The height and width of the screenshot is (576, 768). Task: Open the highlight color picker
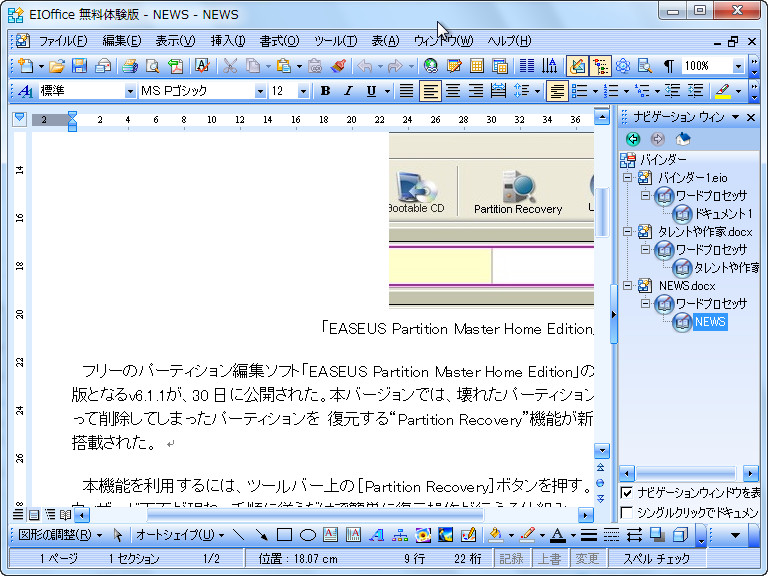point(738,91)
